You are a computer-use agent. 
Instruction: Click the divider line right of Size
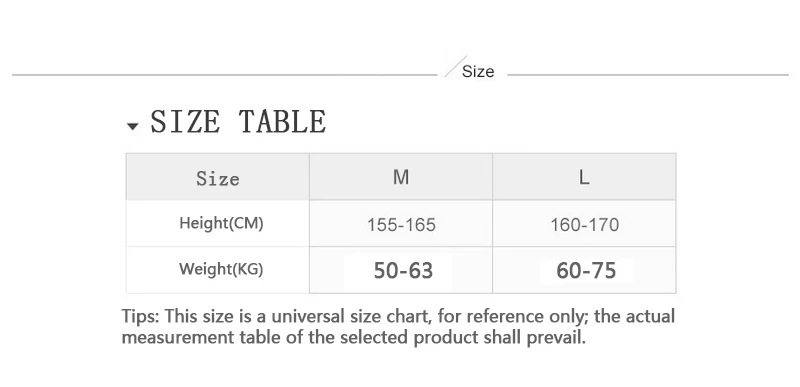point(648,75)
